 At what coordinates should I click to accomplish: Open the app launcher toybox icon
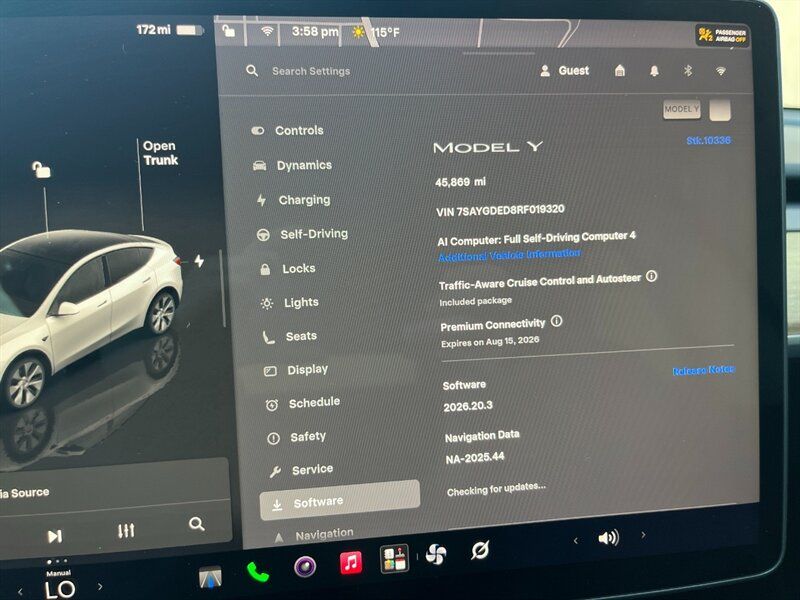[394, 559]
